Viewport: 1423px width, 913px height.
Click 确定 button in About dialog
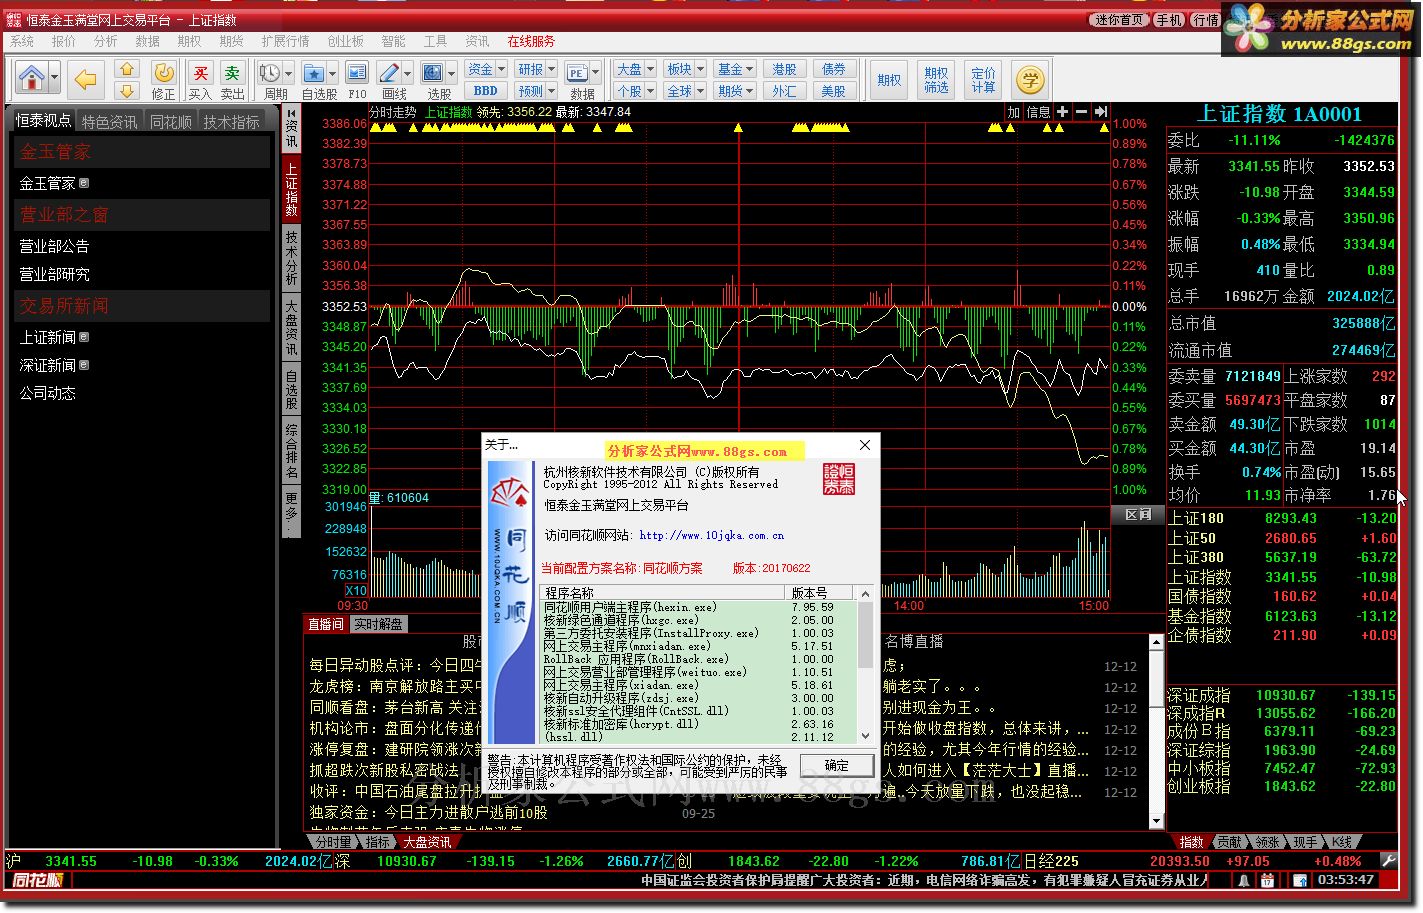tap(836, 766)
